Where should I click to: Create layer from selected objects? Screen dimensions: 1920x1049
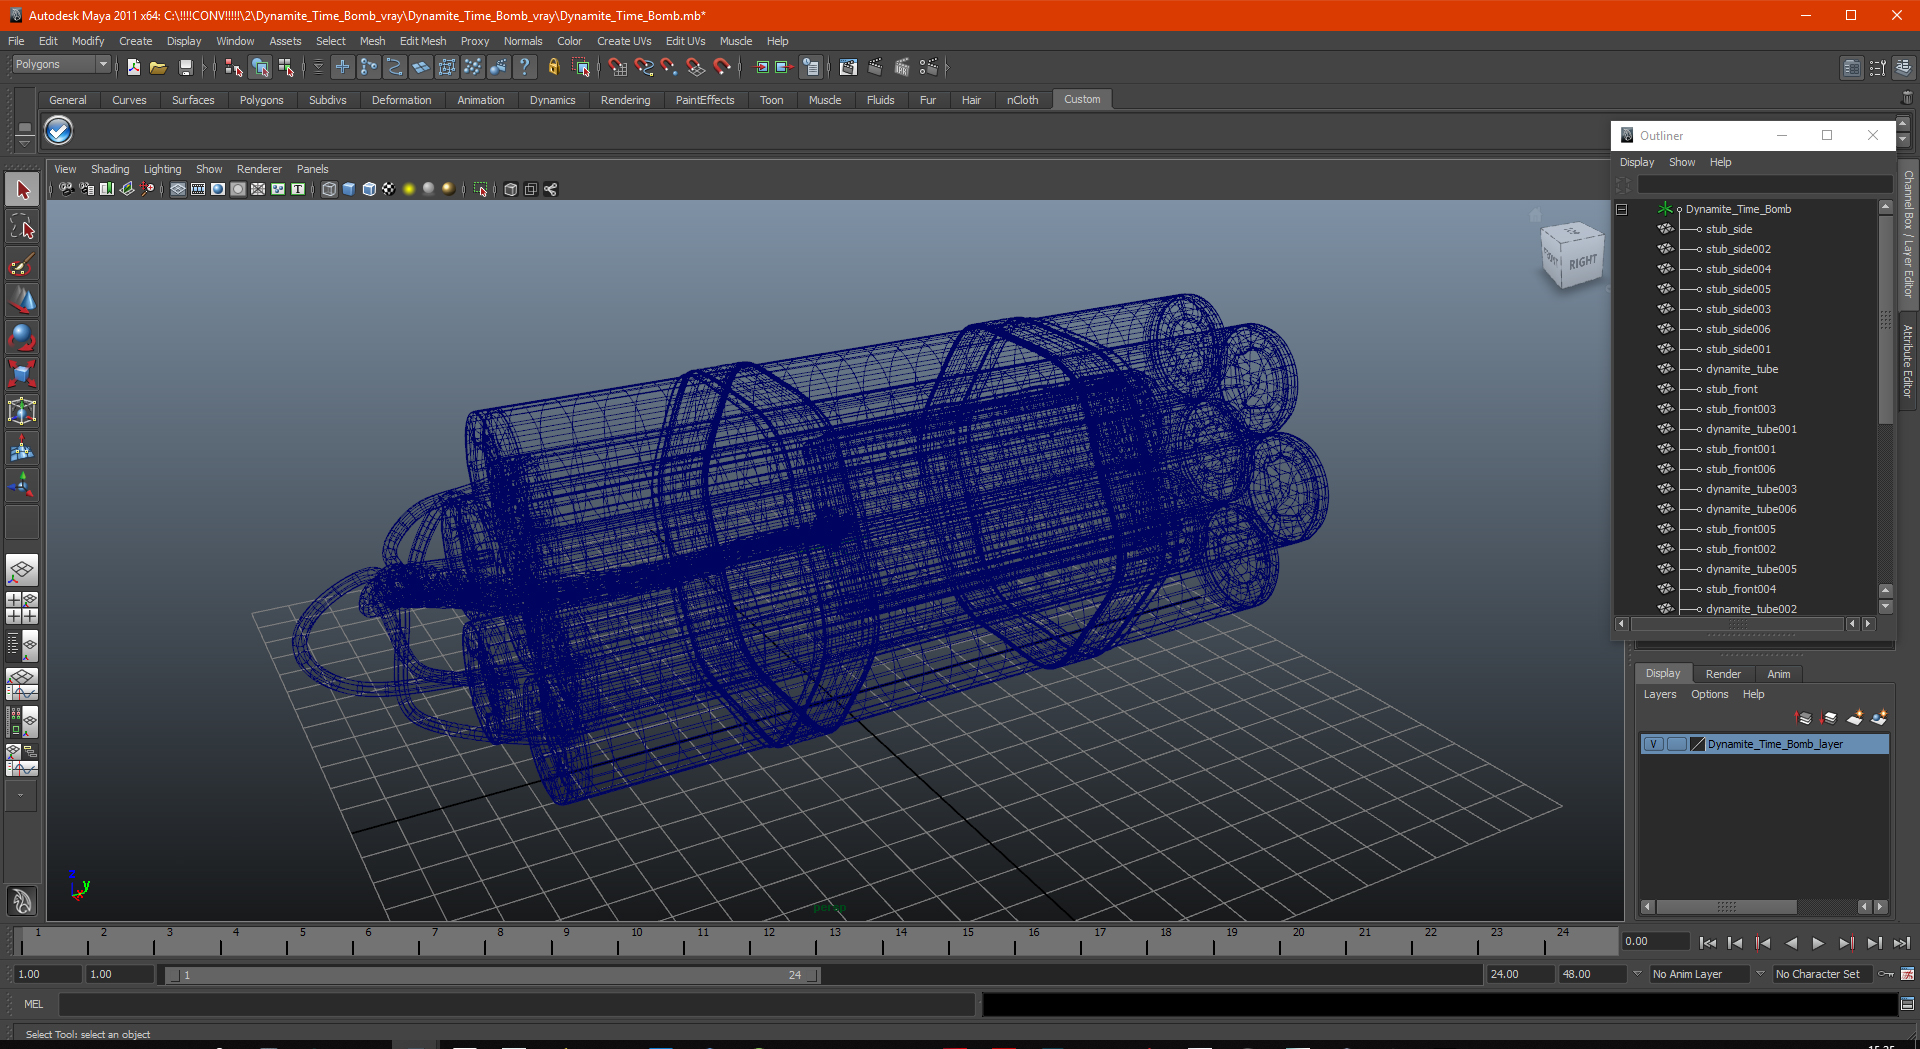pos(1879,718)
